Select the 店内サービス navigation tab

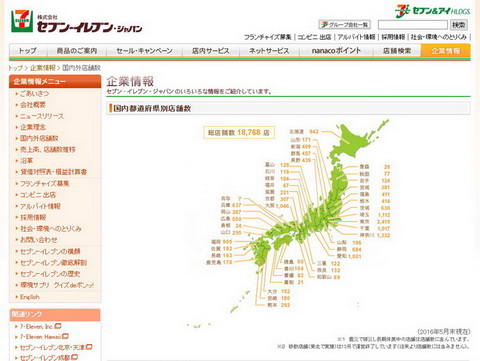211,51
